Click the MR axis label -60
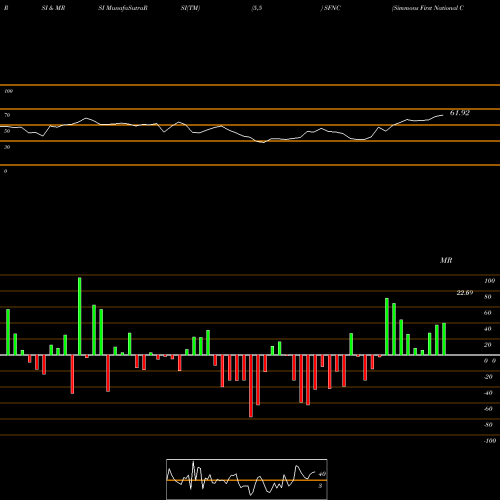Image resolution: width=500 pixels, height=500 pixels. pos(488,409)
